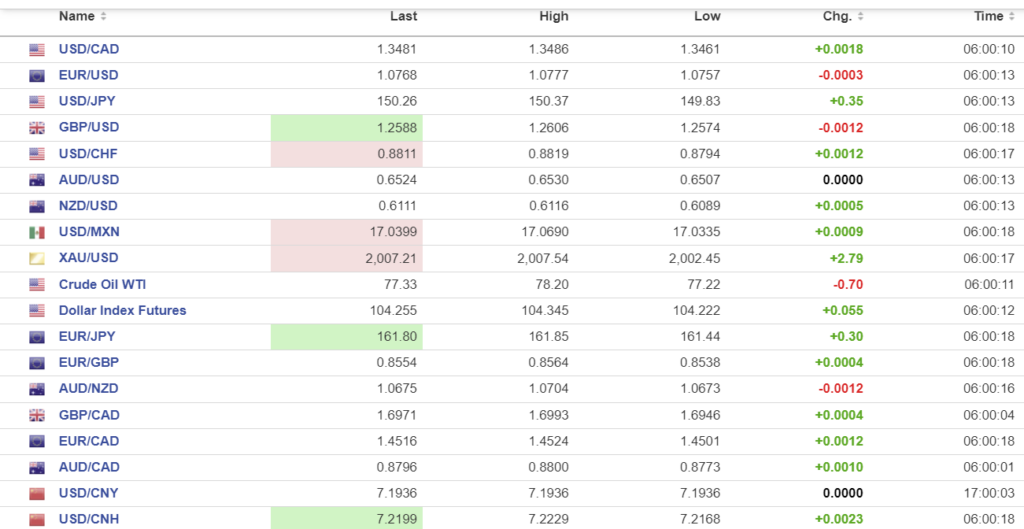This screenshot has width=1024, height=529.
Task: Click the red highlighted USD/MXN last price
Action: click(391, 232)
